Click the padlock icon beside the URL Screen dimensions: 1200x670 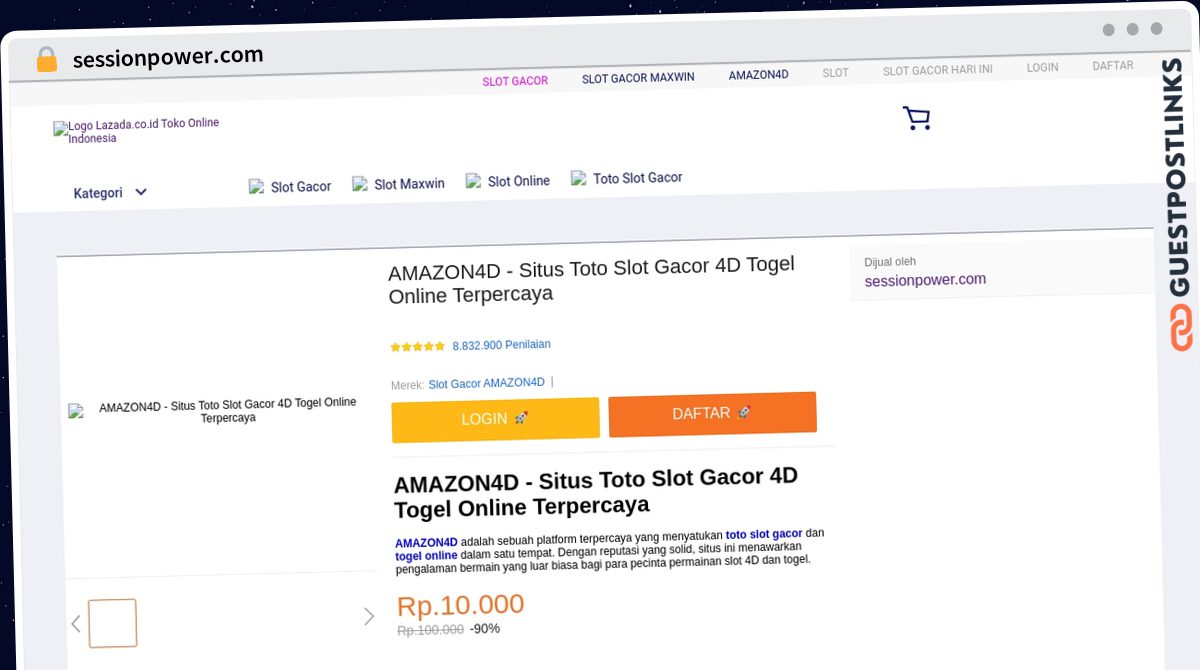point(46,60)
